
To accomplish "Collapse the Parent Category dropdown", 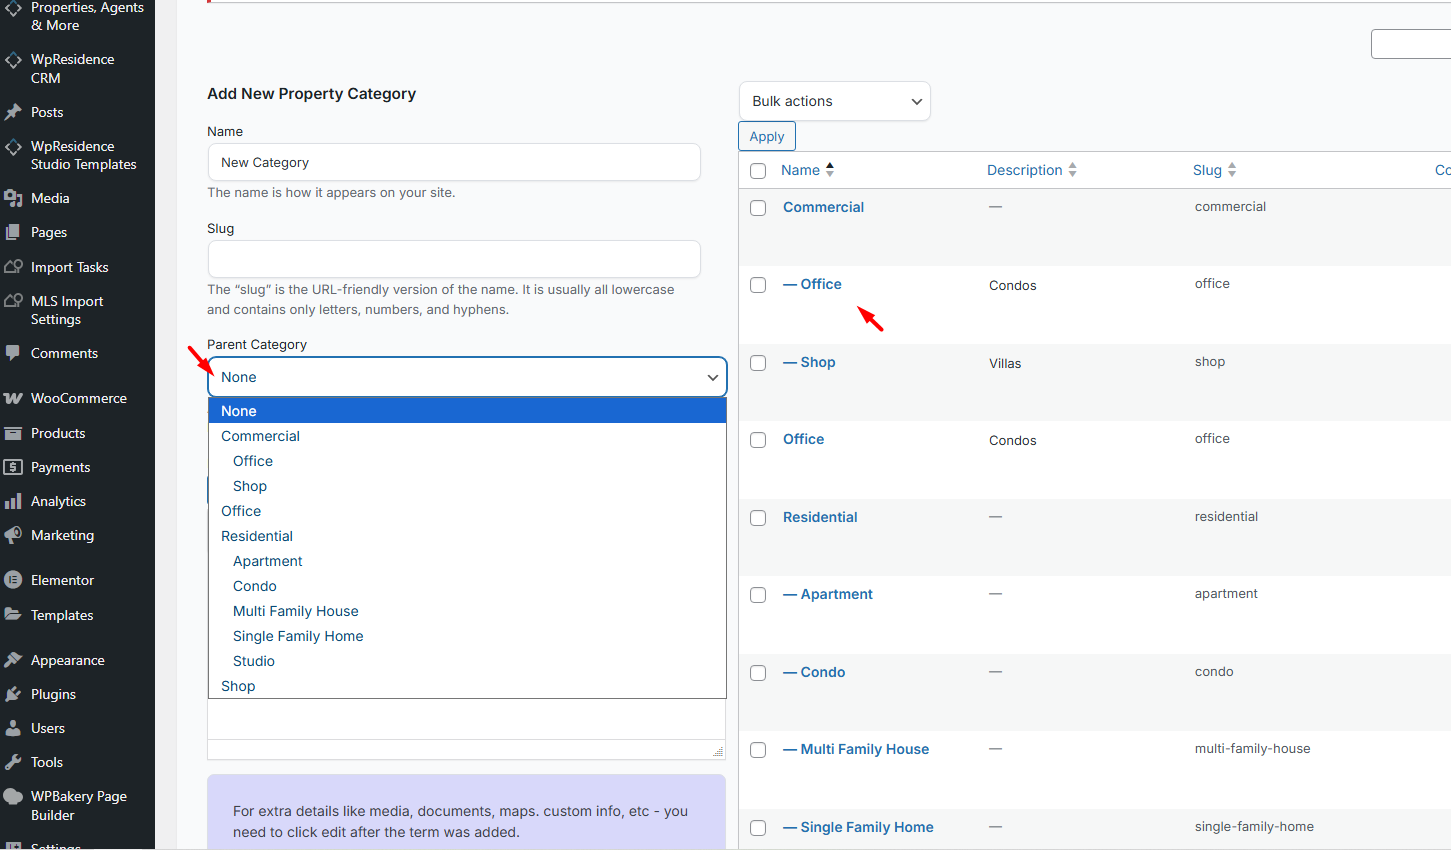I will (x=466, y=377).
